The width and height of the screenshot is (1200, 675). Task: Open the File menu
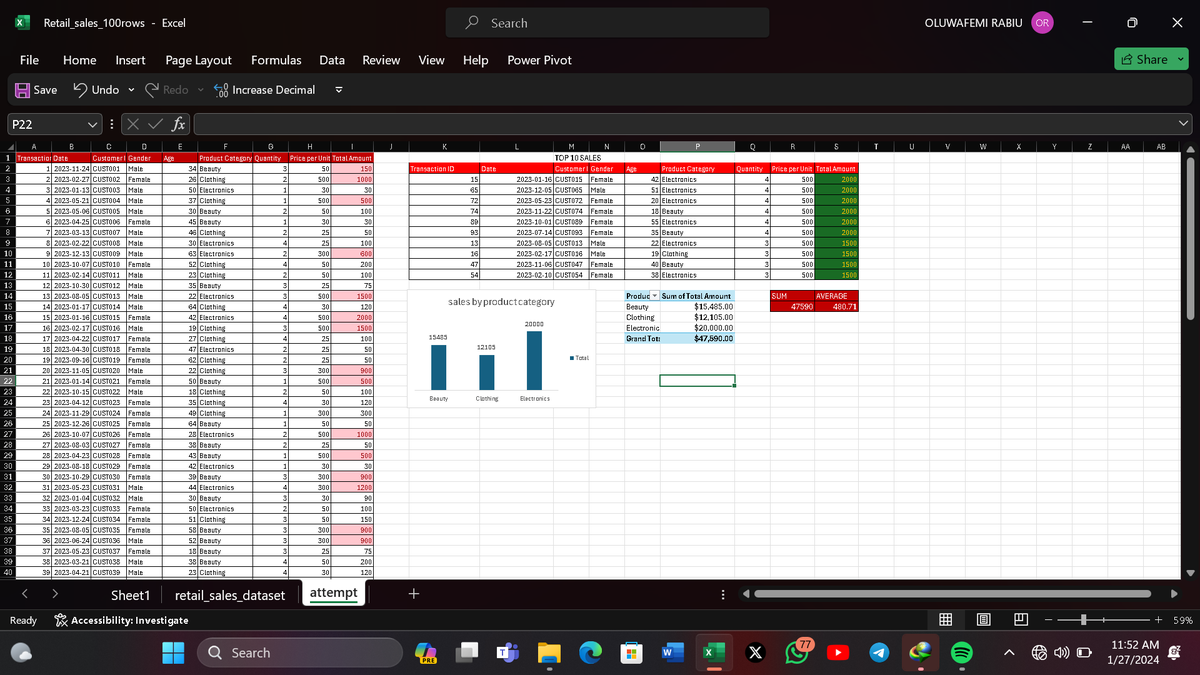pos(30,60)
